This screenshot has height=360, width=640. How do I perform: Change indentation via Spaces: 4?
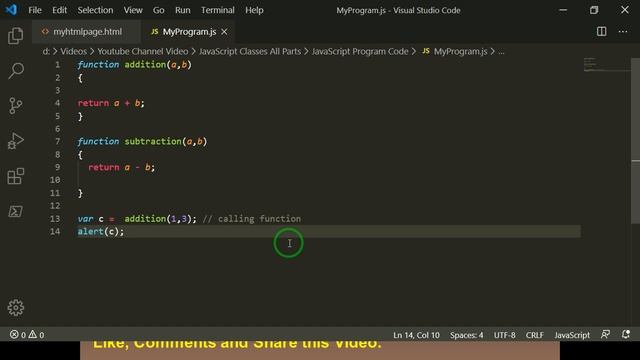pos(467,335)
